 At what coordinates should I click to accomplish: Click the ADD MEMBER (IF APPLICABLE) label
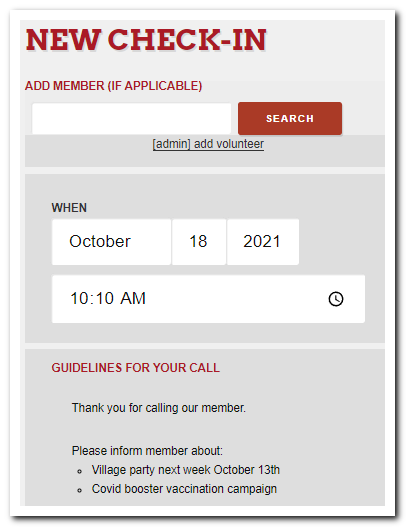point(113,86)
